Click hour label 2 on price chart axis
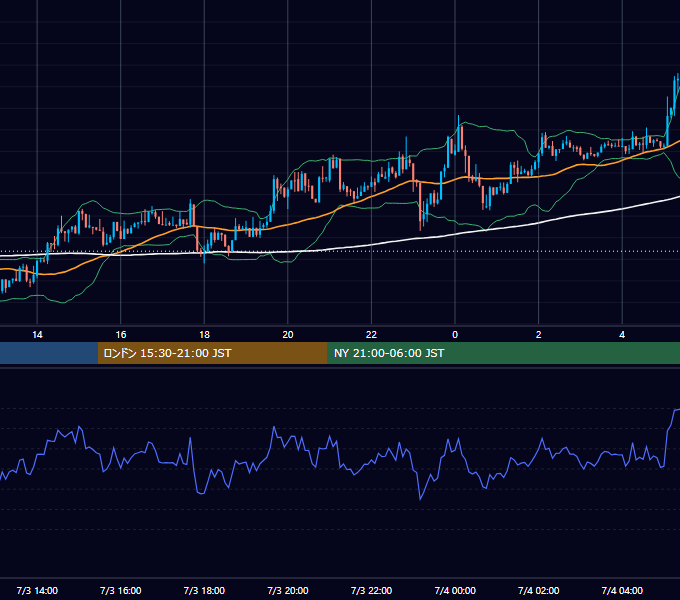 click(539, 335)
